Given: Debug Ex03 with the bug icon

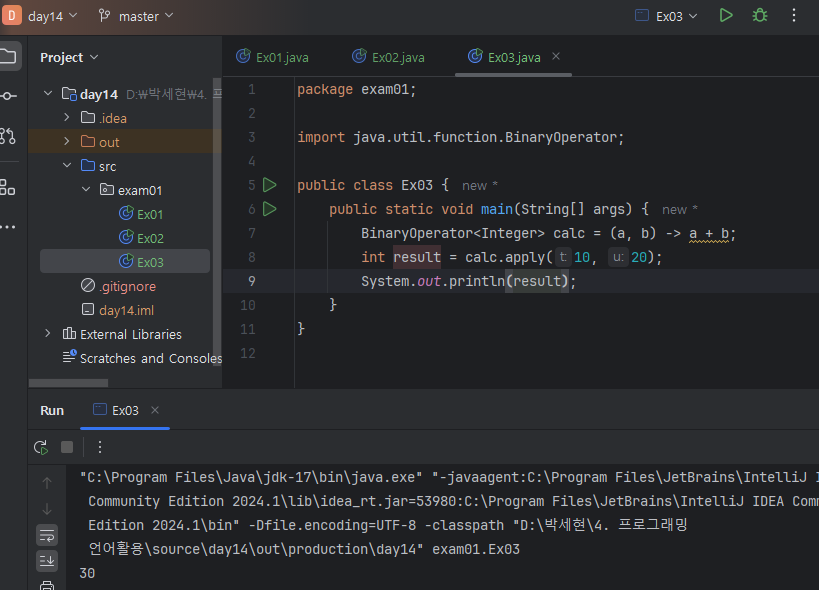Looking at the screenshot, I should [759, 16].
